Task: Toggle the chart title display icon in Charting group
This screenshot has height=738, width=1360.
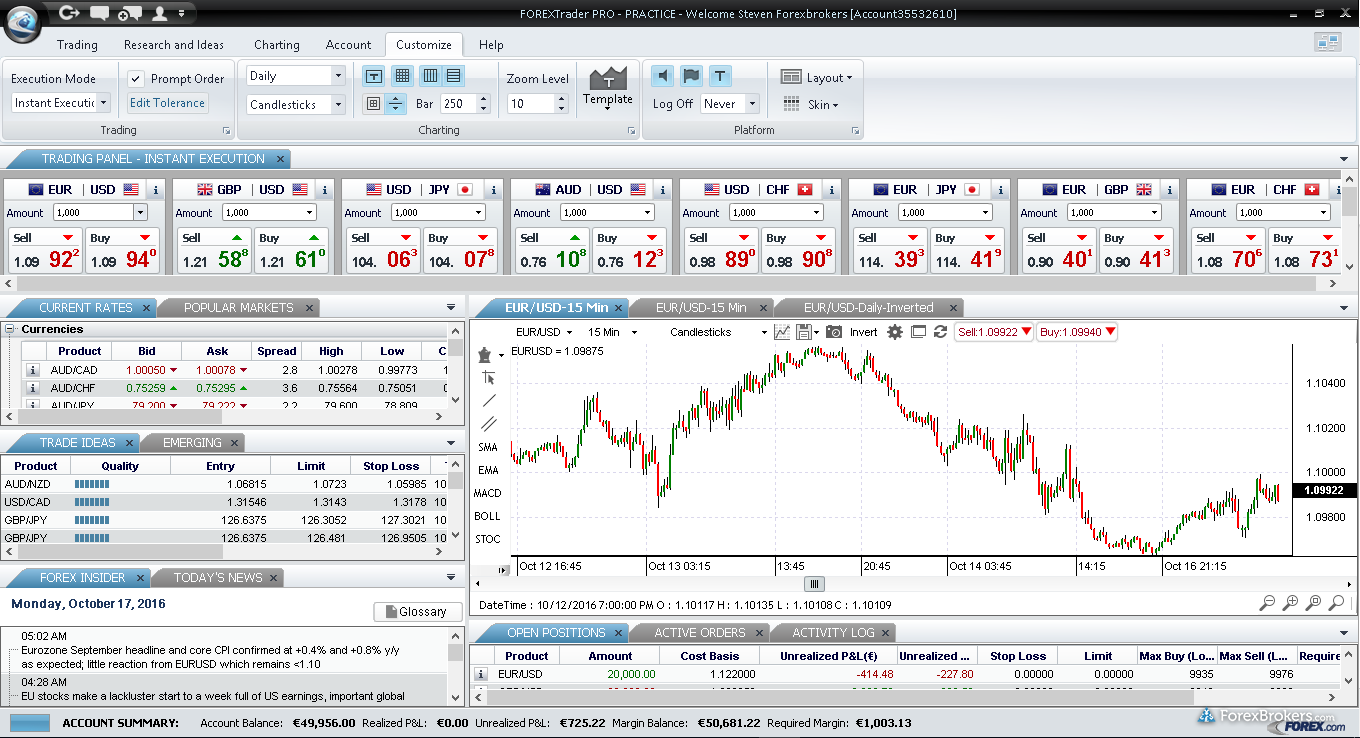Action: [374, 76]
